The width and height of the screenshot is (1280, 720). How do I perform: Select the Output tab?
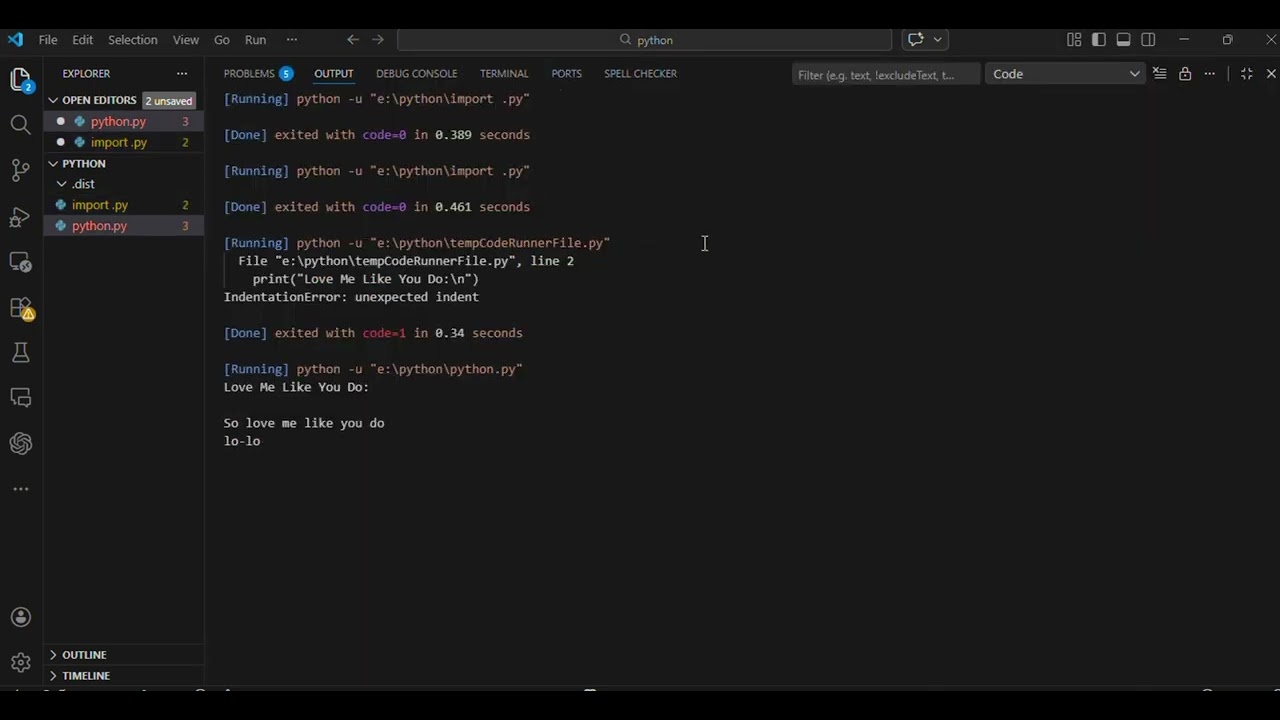coord(334,74)
